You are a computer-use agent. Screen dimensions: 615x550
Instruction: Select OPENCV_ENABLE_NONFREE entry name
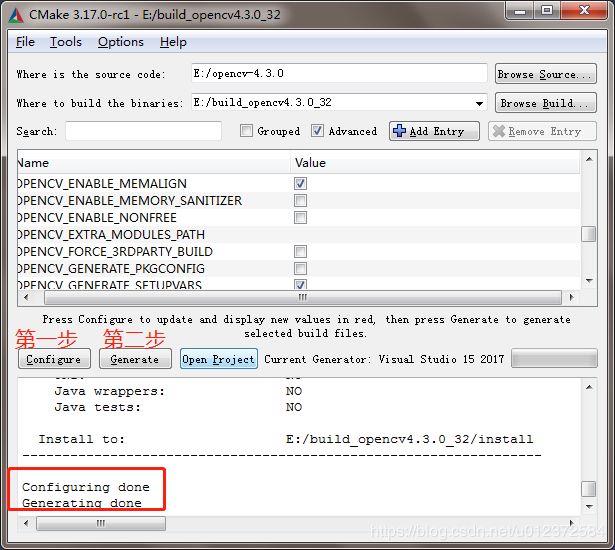click(x=97, y=217)
